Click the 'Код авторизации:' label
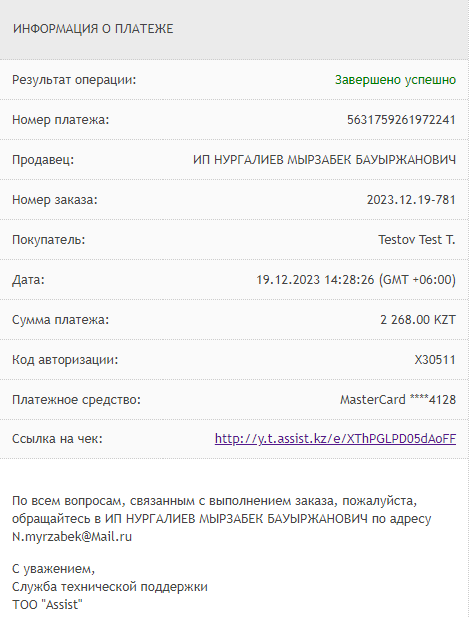 click(65, 360)
